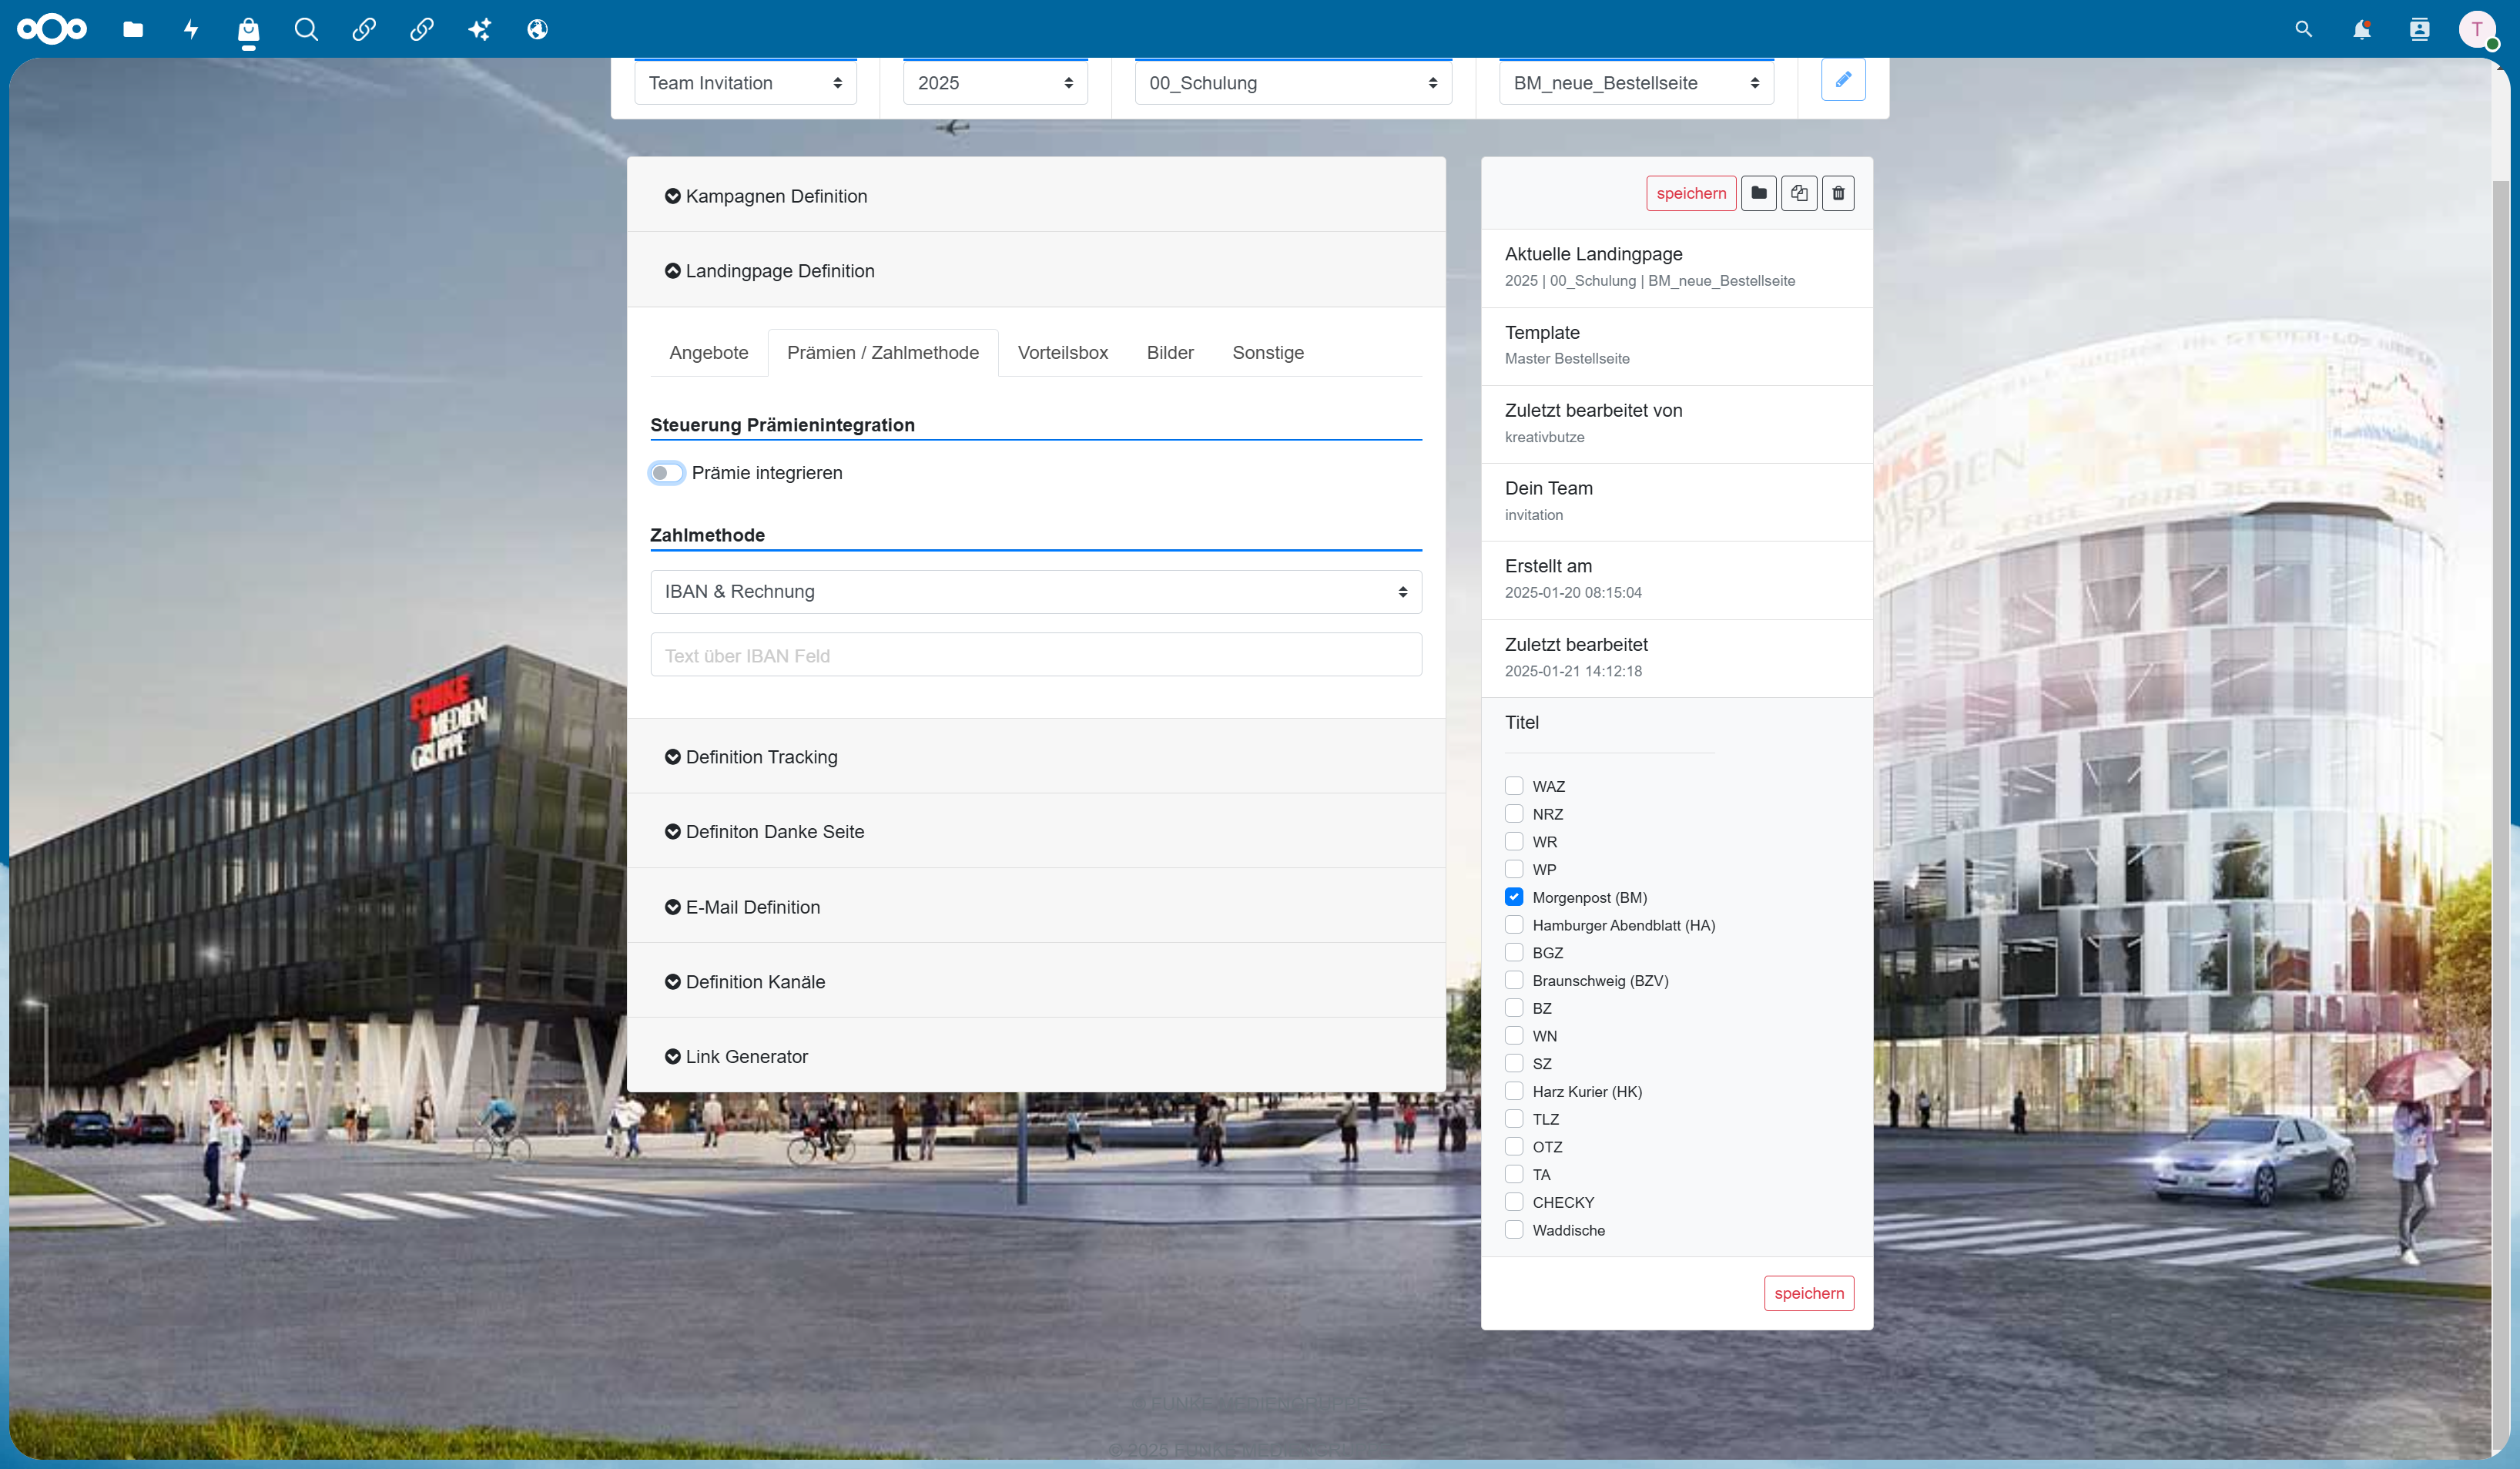2520x1469 pixels.
Task: Click the bottom speichern button below titles
Action: (1809, 1293)
